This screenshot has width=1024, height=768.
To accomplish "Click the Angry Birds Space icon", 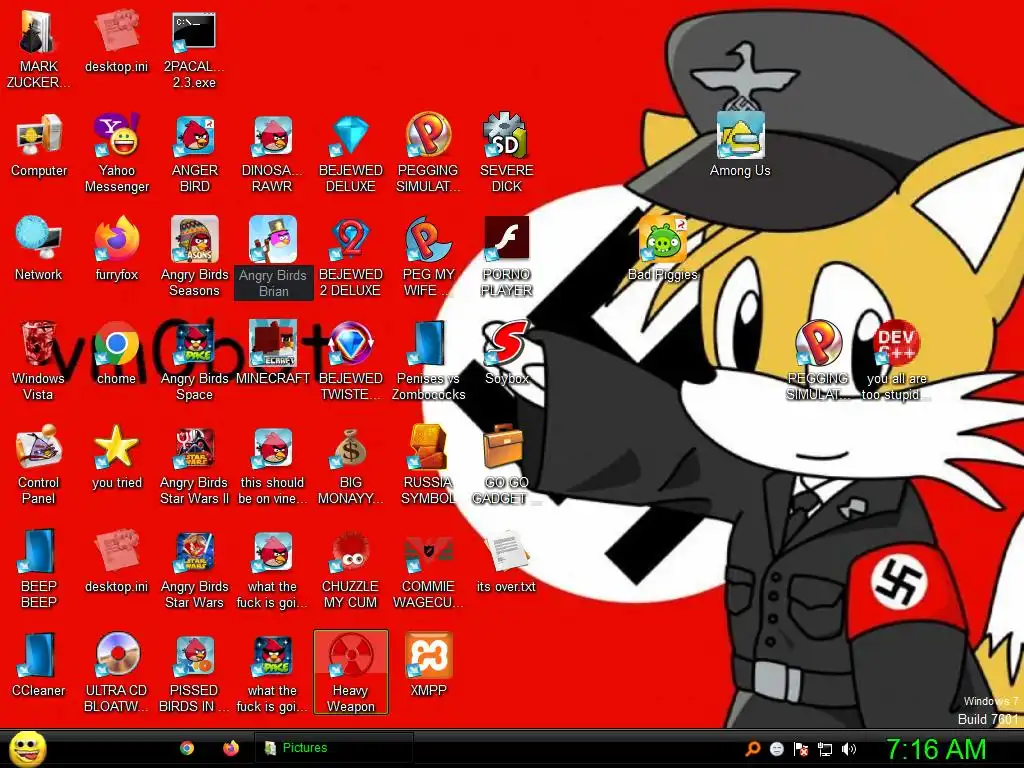I will (x=195, y=360).
